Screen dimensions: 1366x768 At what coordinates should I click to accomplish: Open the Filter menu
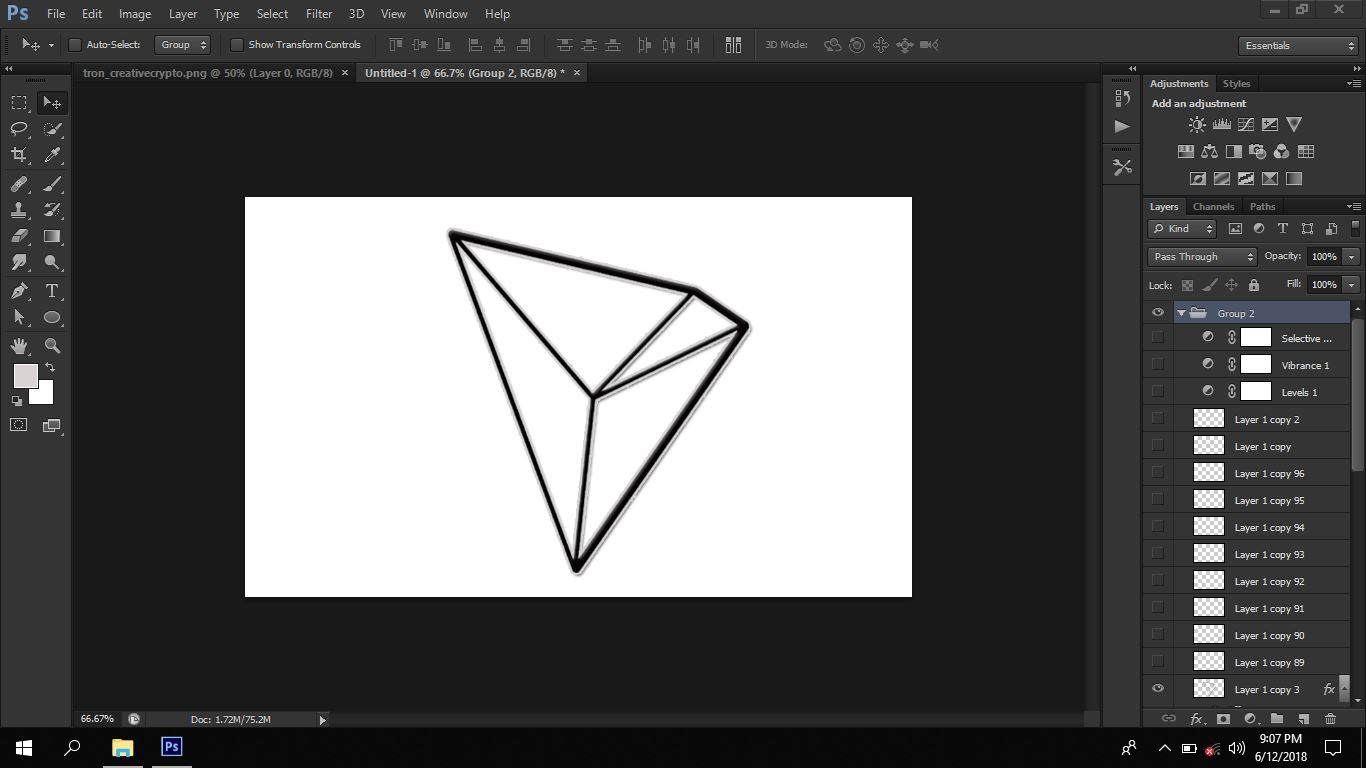319,14
